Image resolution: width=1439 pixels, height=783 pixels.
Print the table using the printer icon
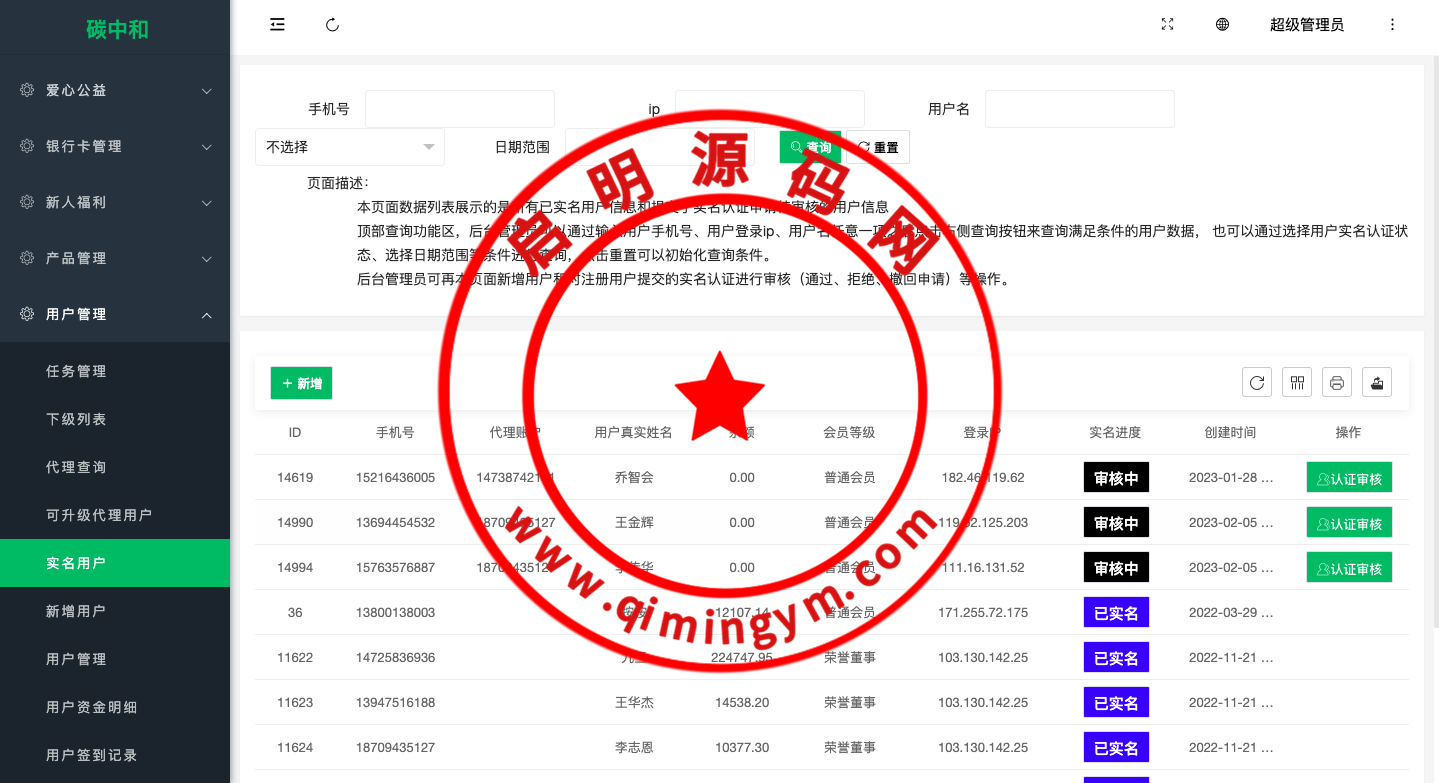tap(1337, 382)
